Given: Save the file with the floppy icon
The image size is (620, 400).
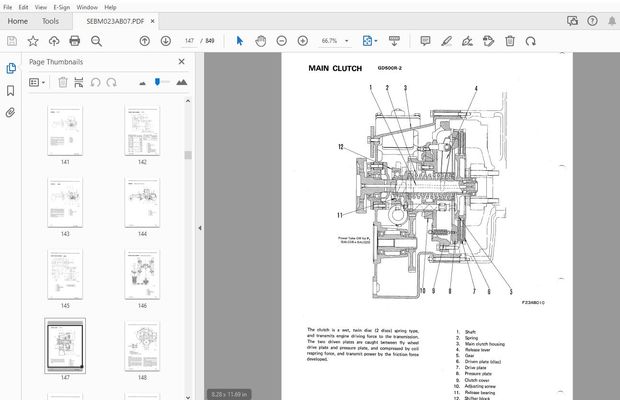Looking at the screenshot, I should [x=12, y=41].
